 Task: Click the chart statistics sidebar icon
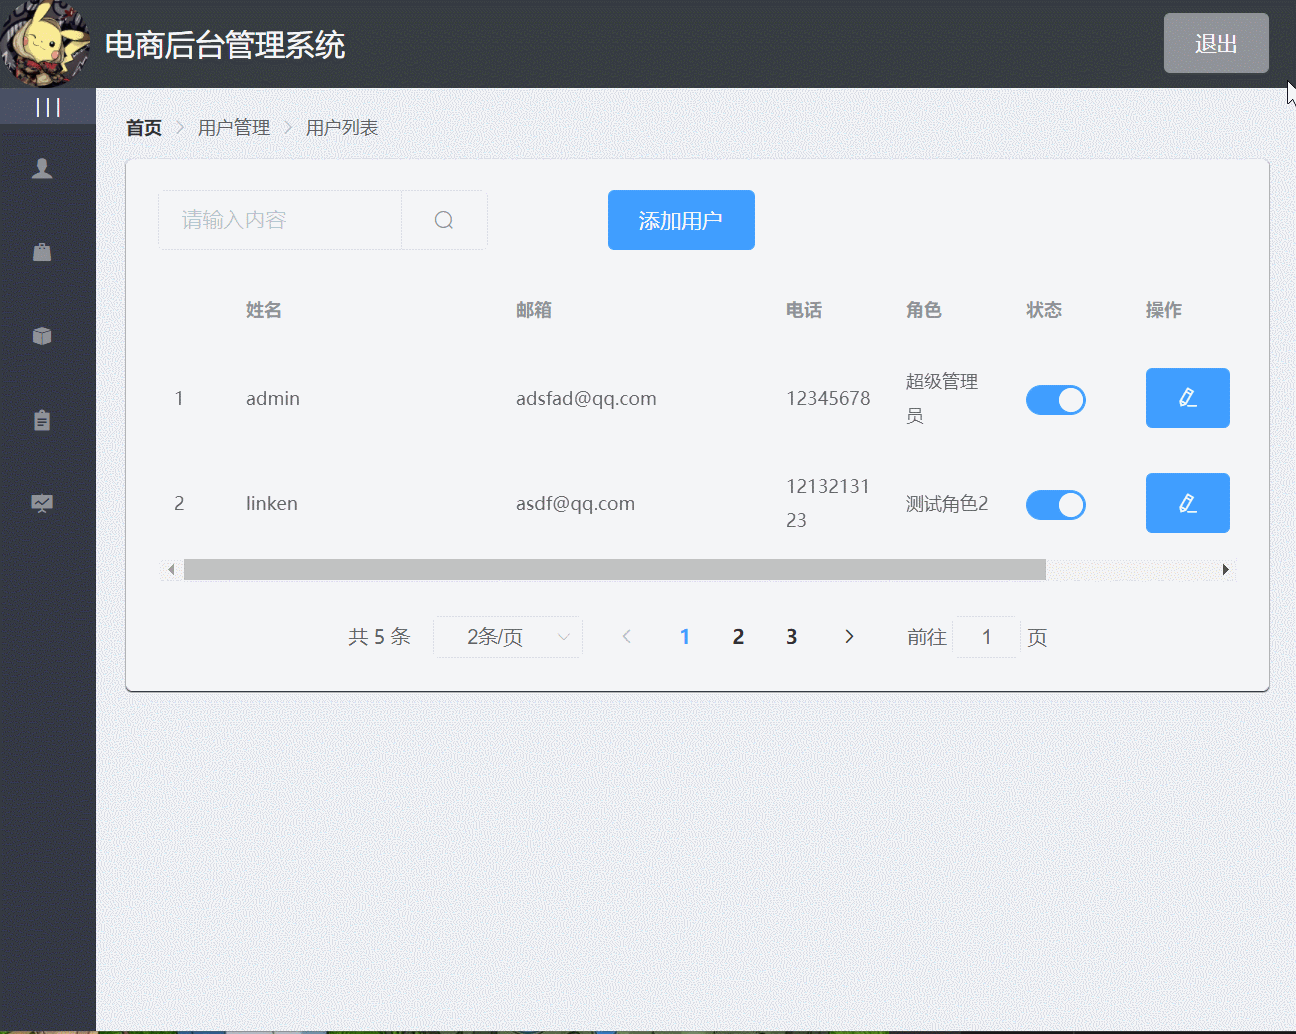[x=42, y=503]
